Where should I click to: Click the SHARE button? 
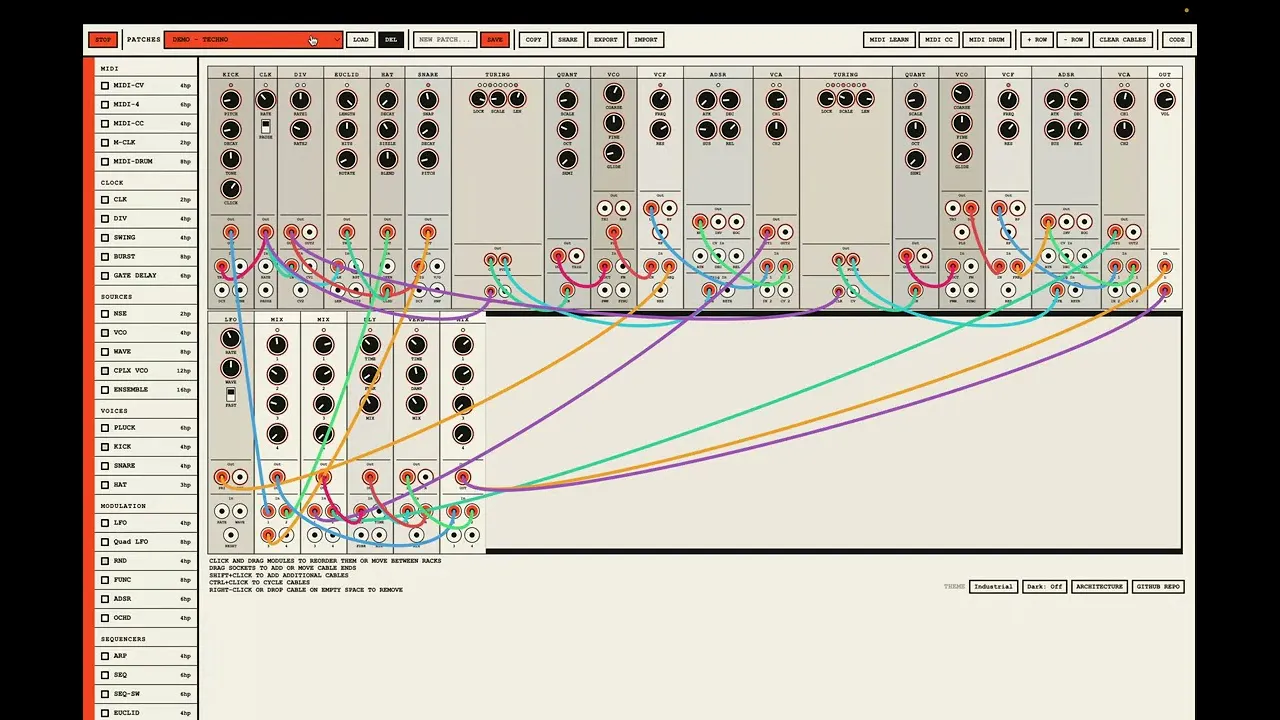point(568,40)
